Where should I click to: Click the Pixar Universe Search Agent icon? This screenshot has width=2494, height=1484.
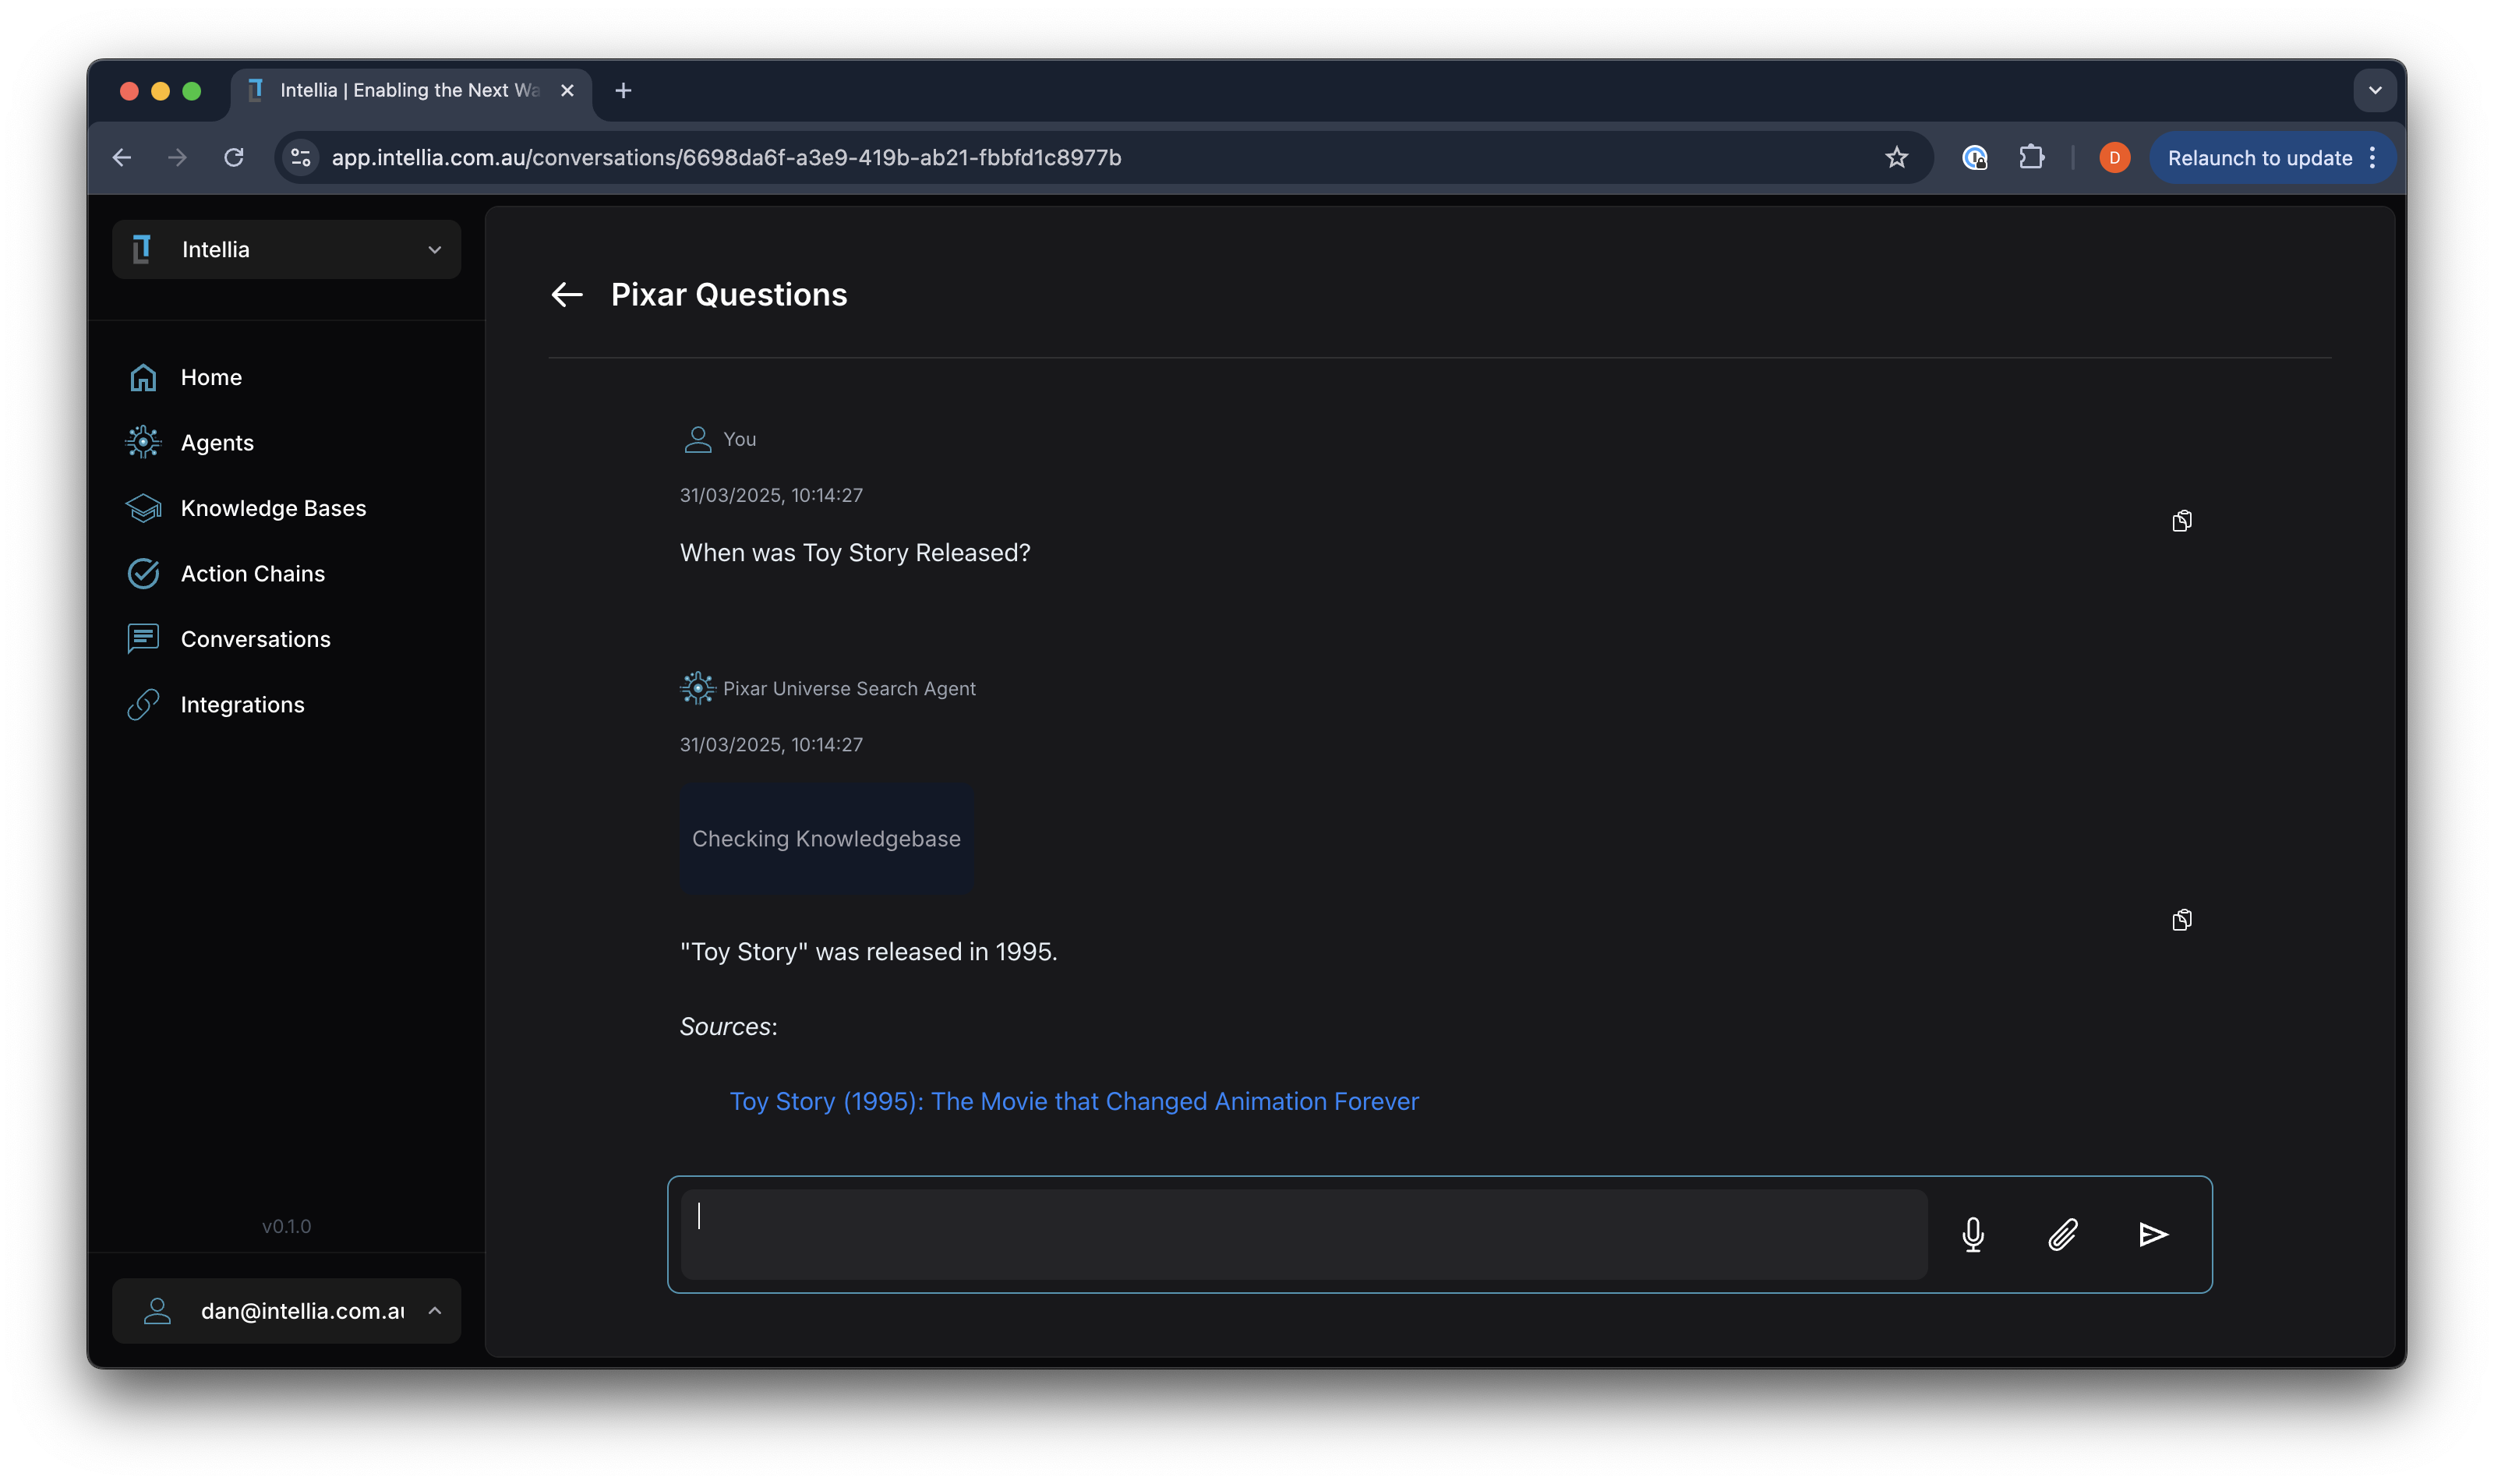coord(697,688)
